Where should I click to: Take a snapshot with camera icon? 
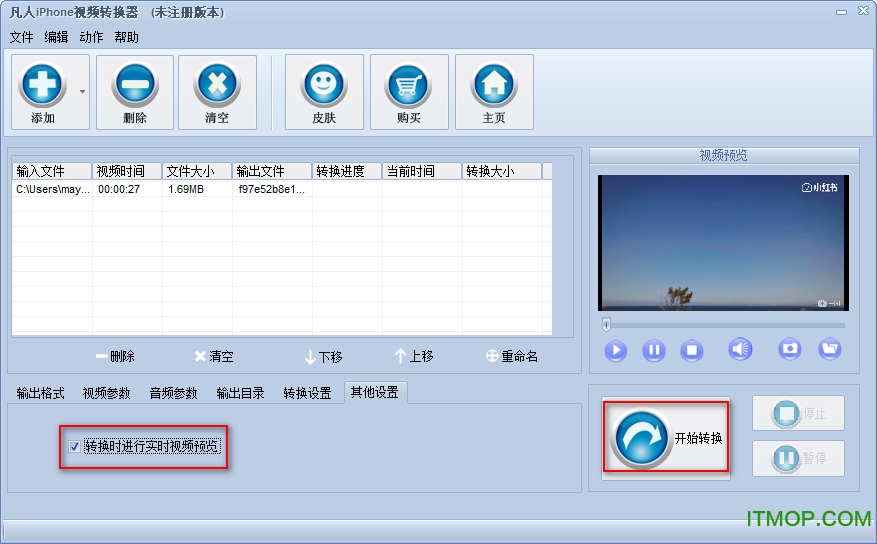[x=789, y=349]
